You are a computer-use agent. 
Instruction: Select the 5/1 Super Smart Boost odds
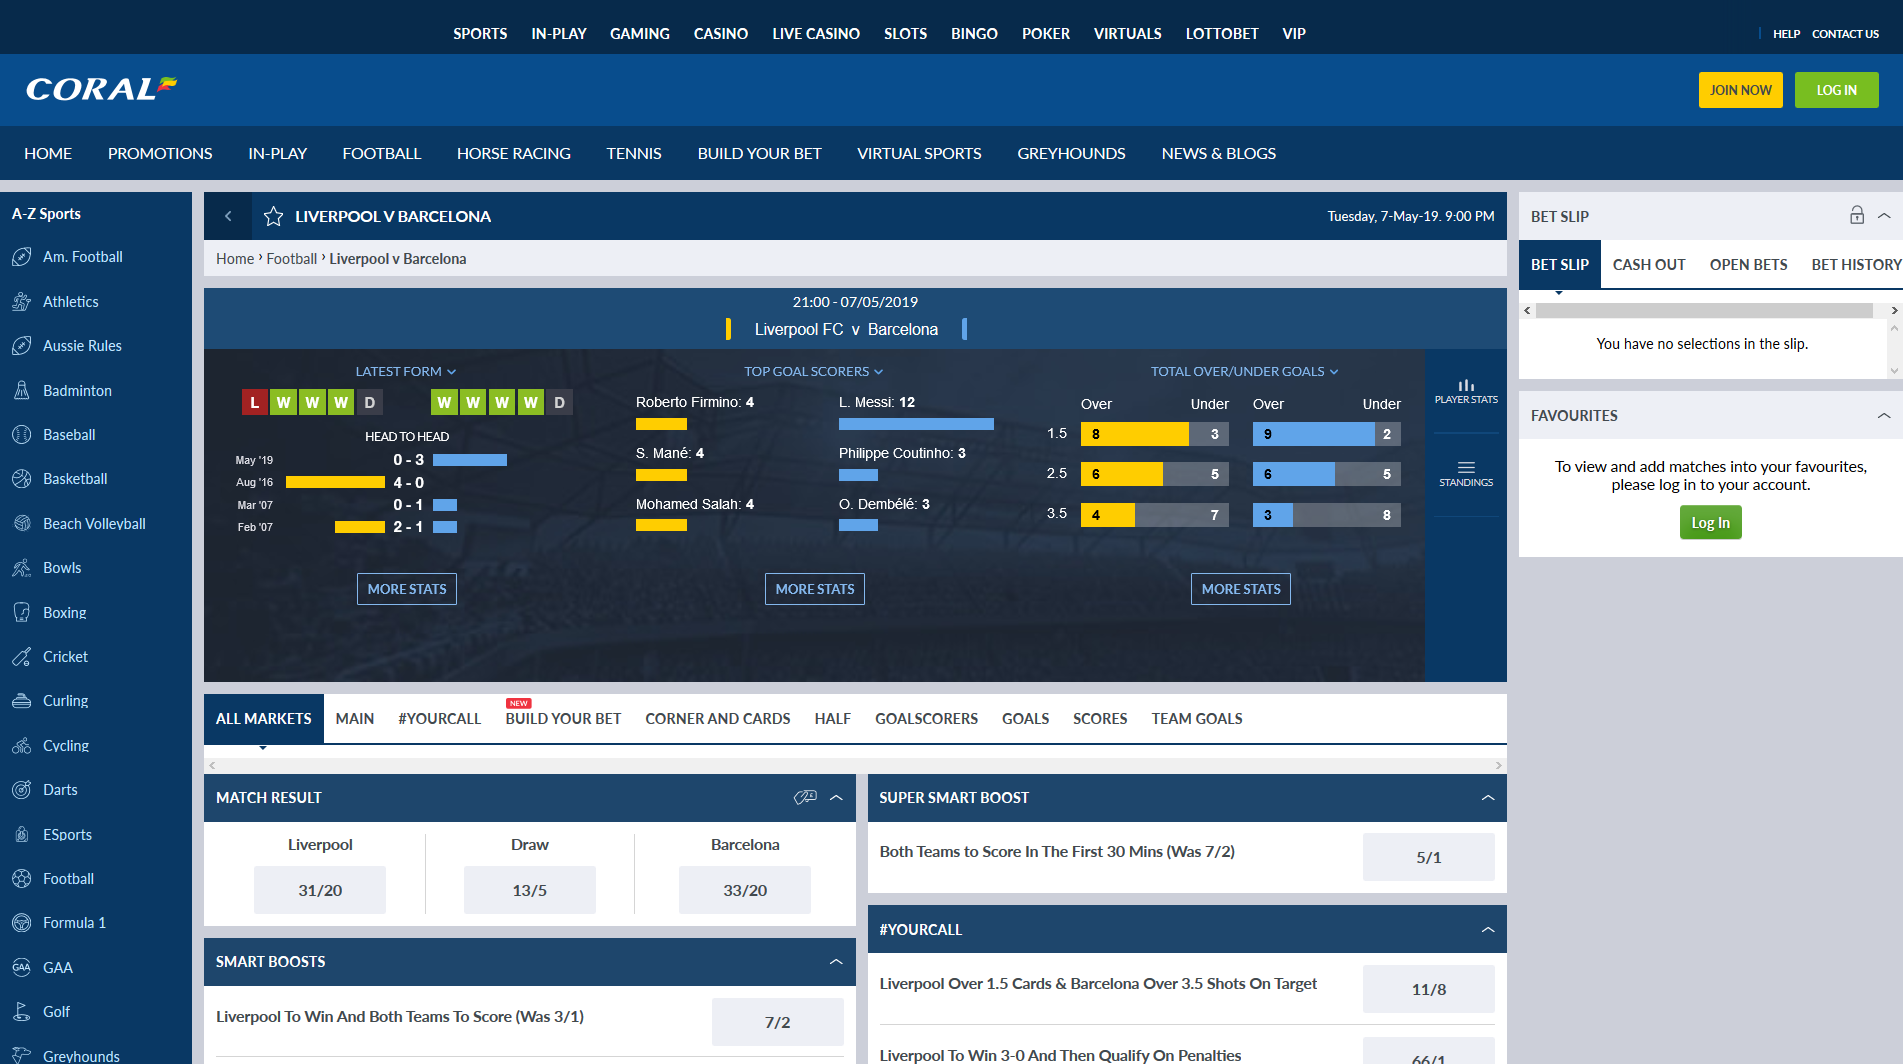[x=1429, y=857]
